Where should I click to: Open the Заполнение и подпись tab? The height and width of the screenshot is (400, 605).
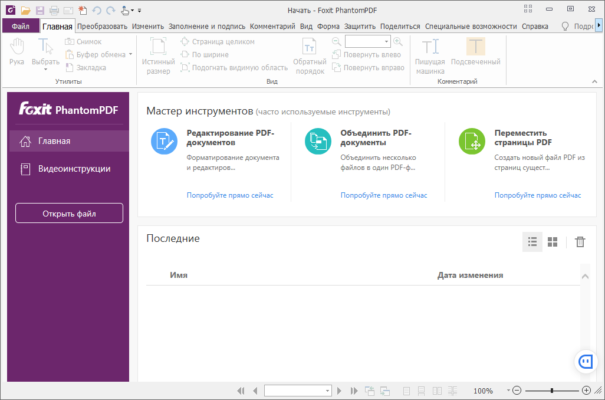pyautogui.click(x=207, y=26)
